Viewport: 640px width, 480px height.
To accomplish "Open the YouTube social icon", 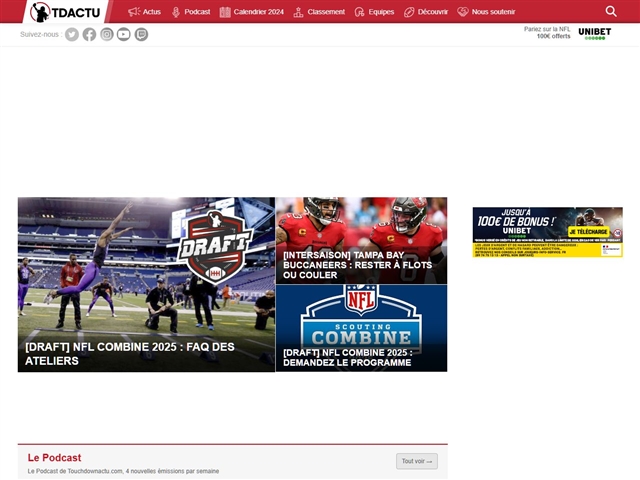I will (124, 35).
